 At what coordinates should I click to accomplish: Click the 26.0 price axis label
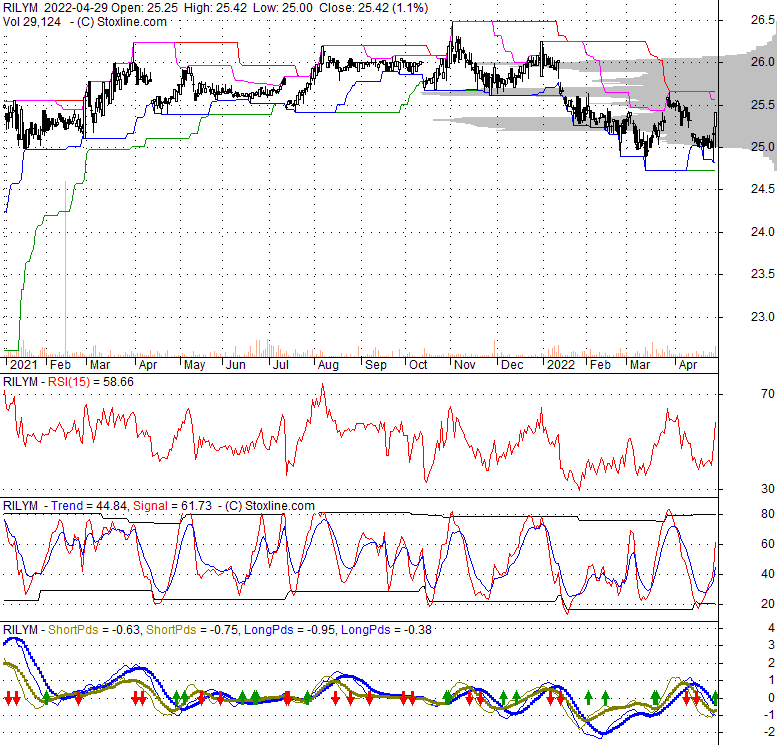pyautogui.click(x=763, y=62)
